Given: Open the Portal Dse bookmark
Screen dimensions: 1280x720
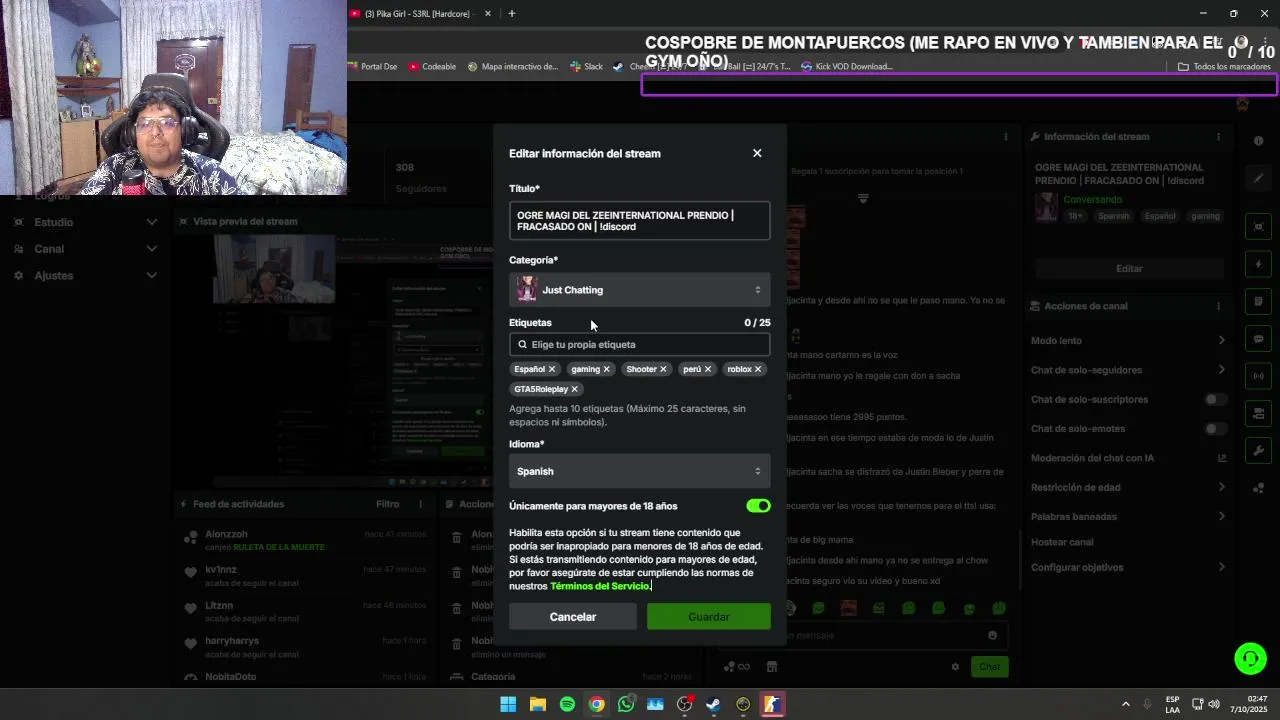Looking at the screenshot, I should click(x=372, y=67).
